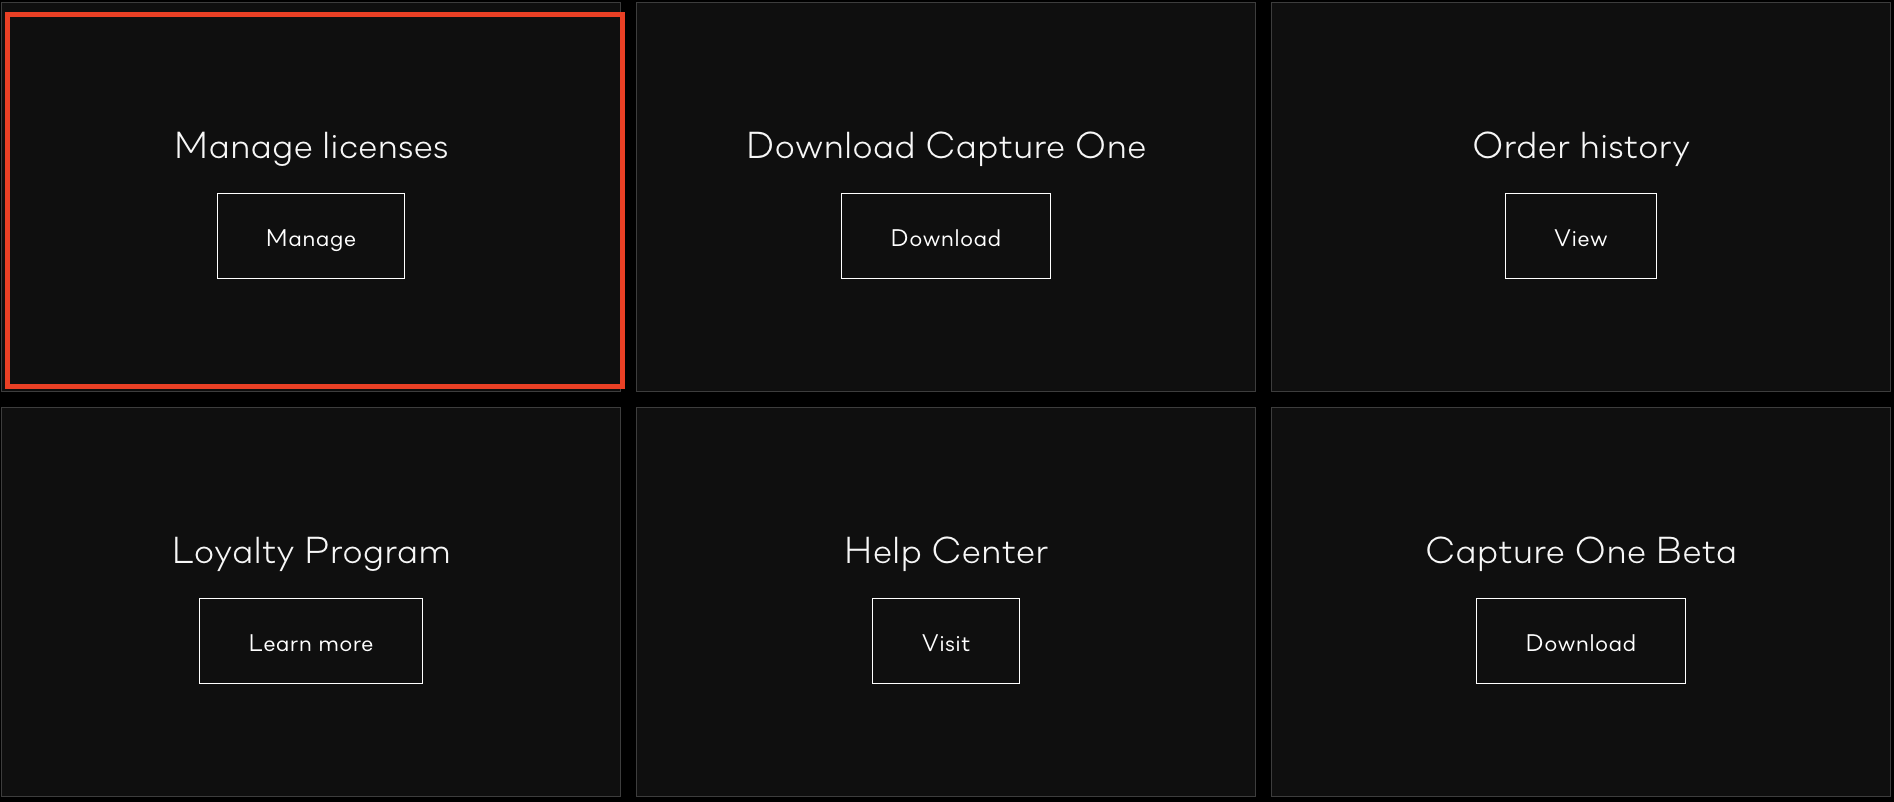Select the red-outlined Manage licenses card background
The height and width of the screenshot is (802, 1894).
[311, 330]
